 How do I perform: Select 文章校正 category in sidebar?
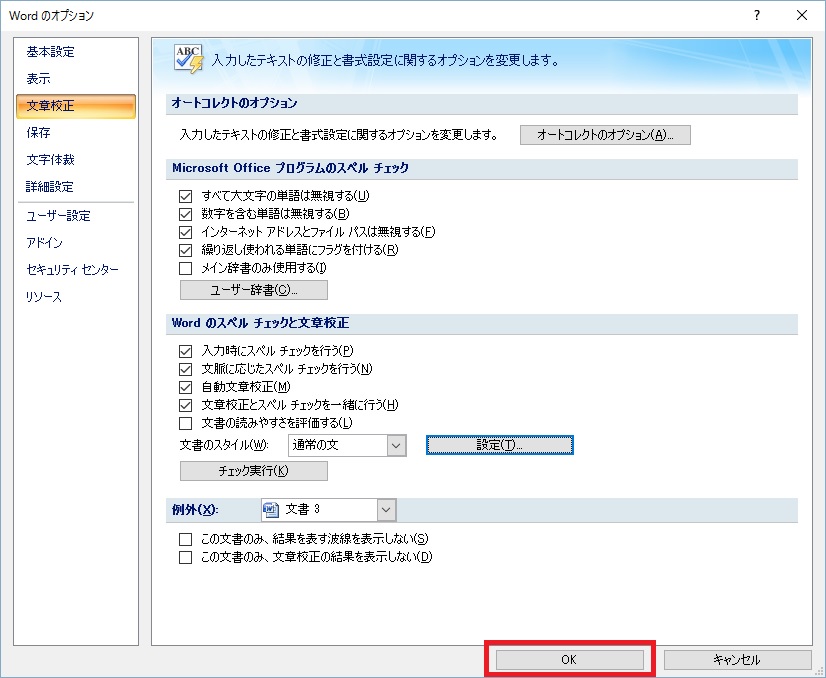pyautogui.click(x=76, y=106)
